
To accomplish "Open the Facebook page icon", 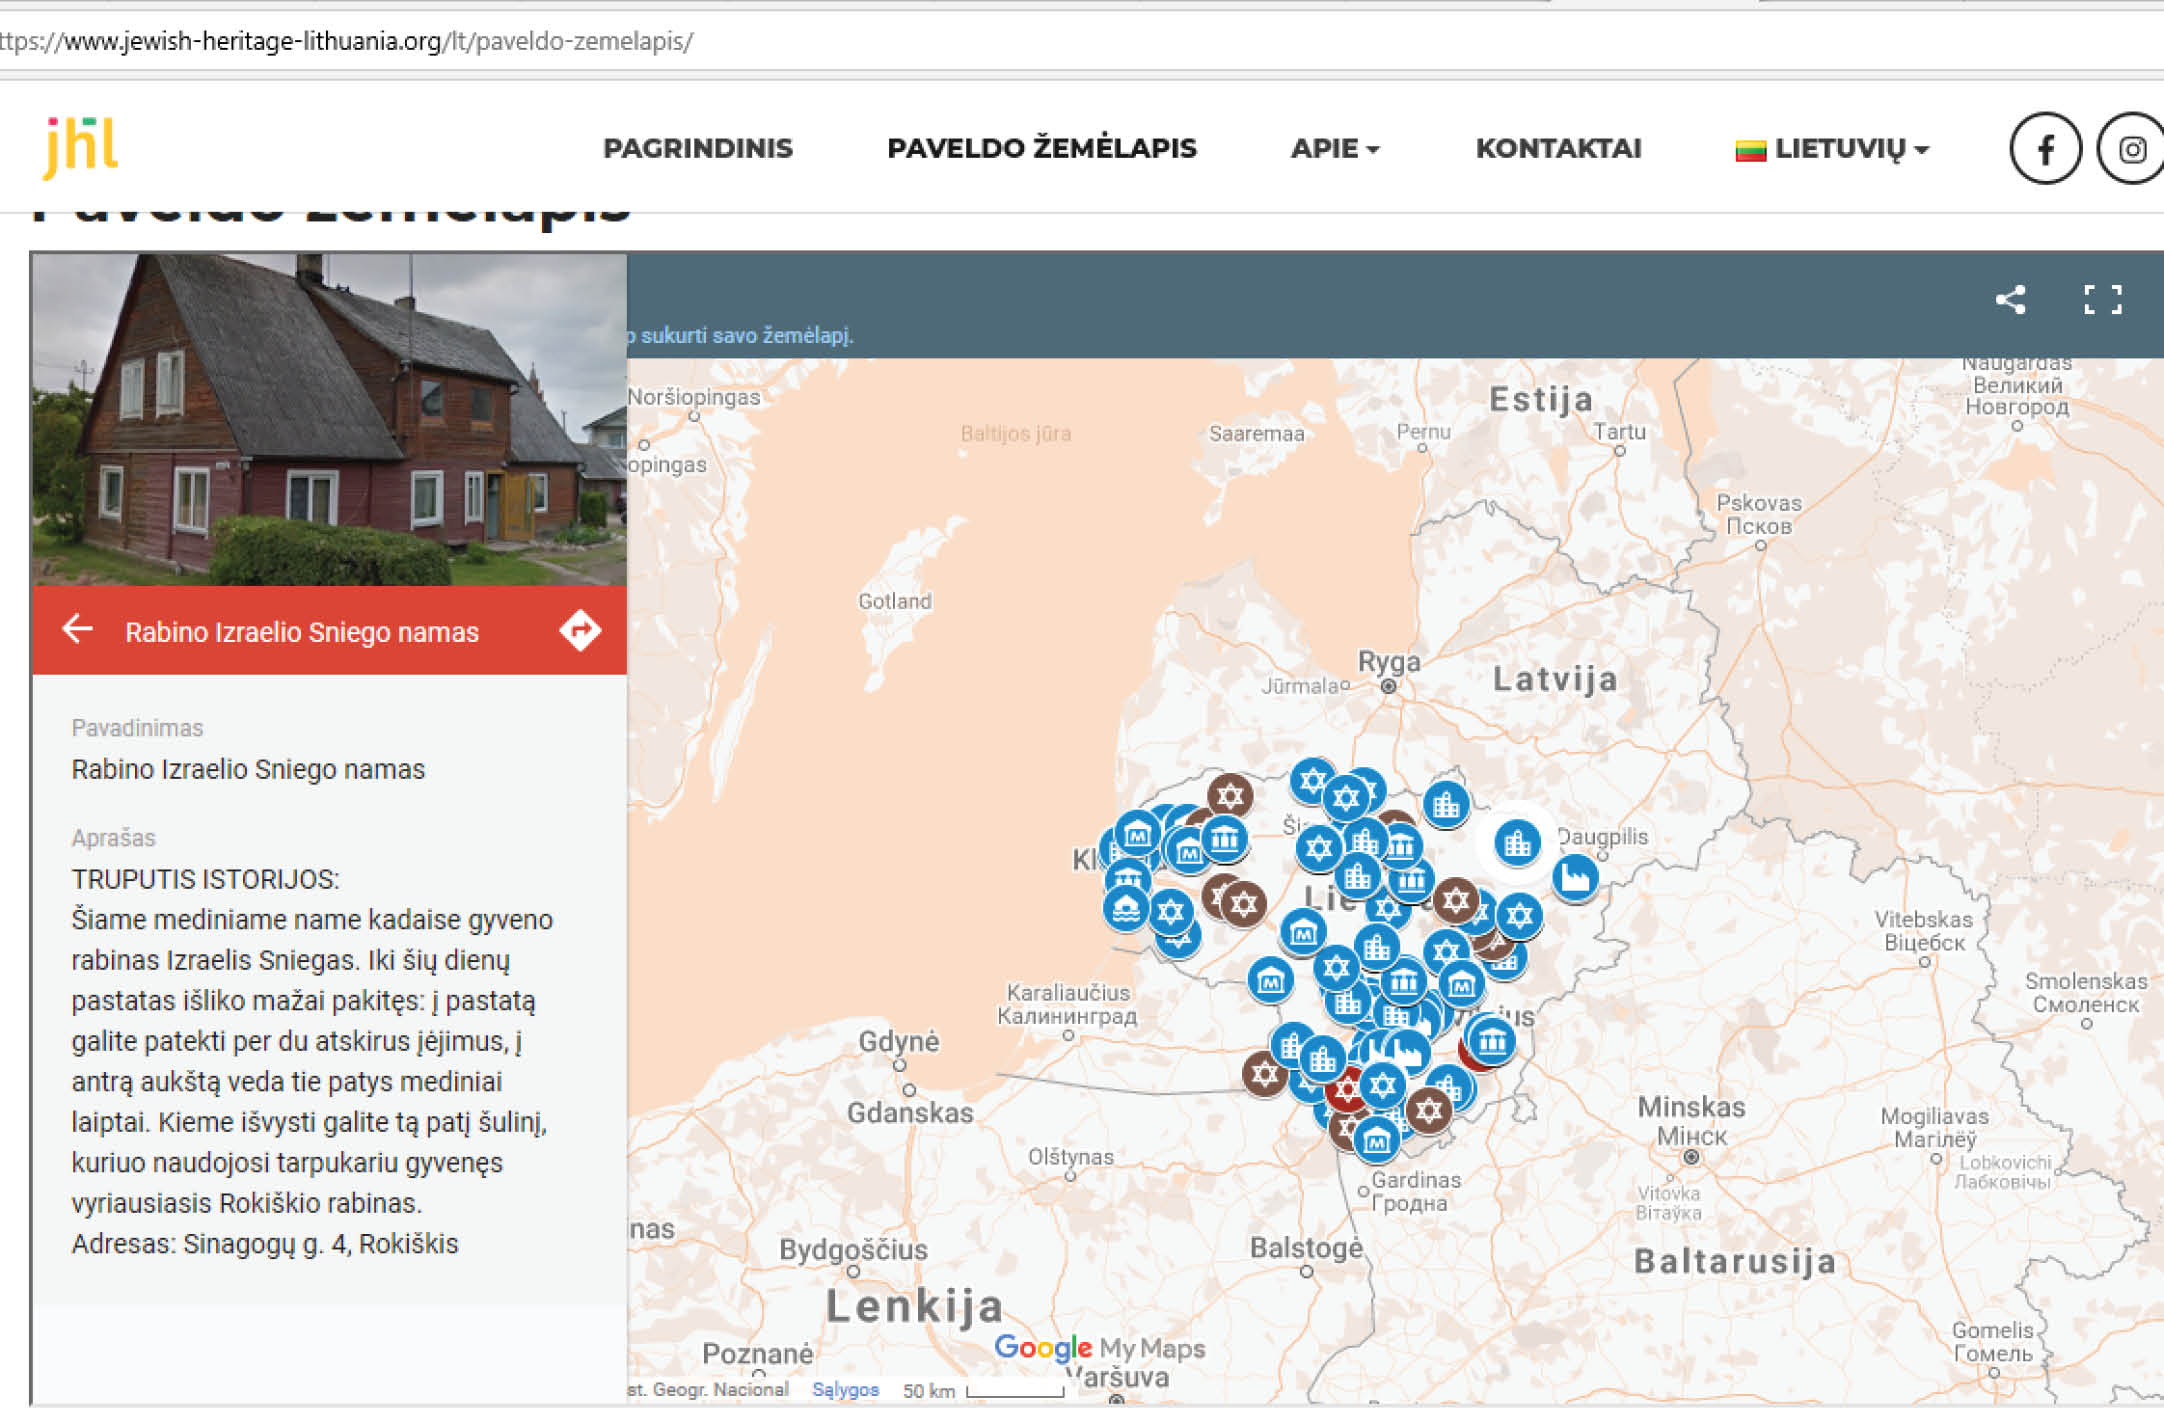I will click(2045, 149).
